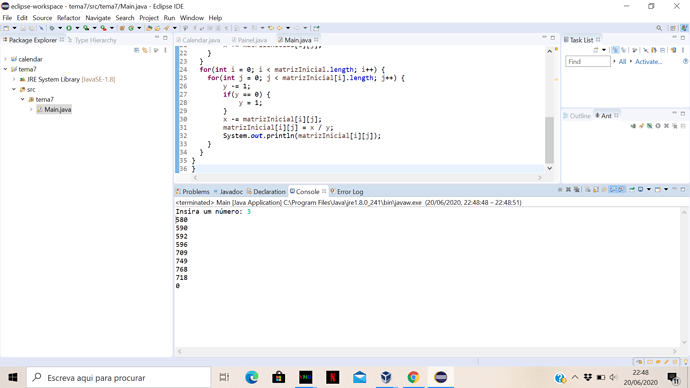This screenshot has height=388, width=690.
Task: Expand the JRE System Library node
Action: (x=14, y=79)
